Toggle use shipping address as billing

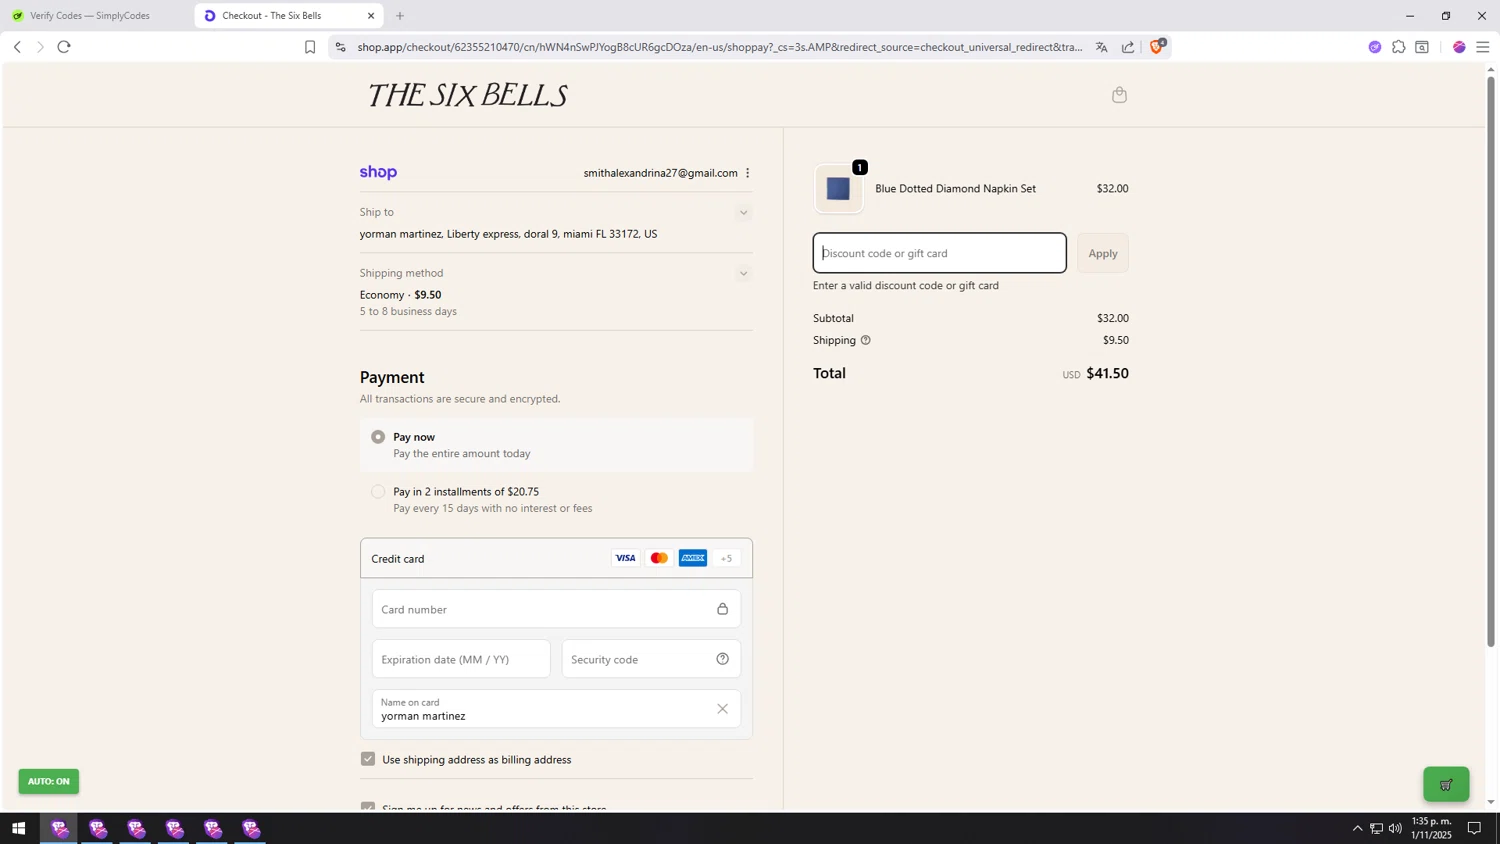pos(368,759)
